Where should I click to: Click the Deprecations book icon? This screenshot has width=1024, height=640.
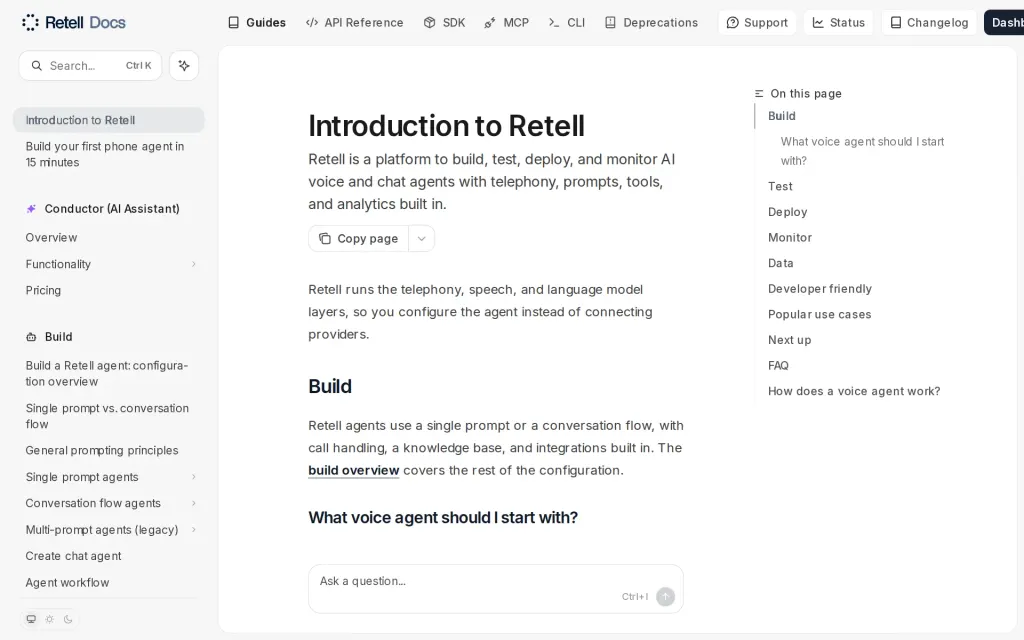coord(610,22)
